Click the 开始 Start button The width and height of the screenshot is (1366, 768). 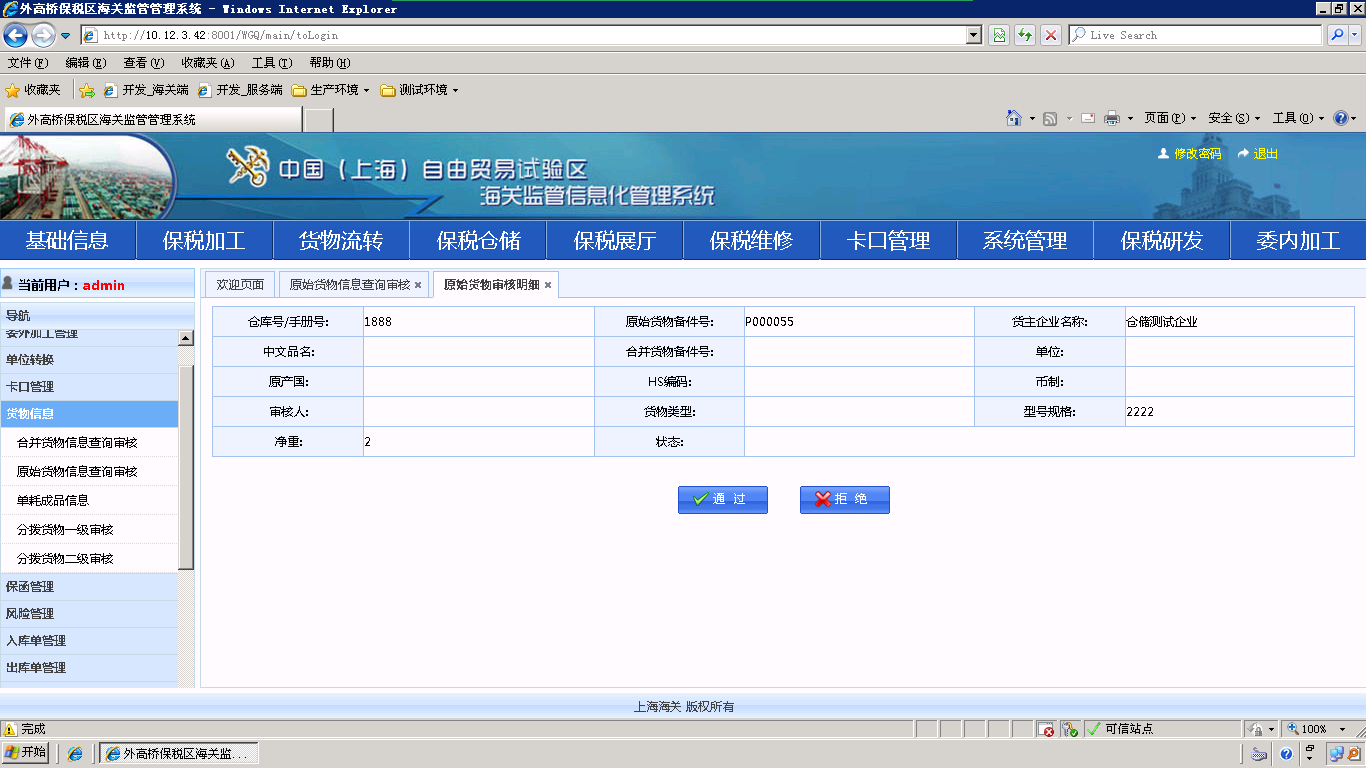pyautogui.click(x=26, y=753)
